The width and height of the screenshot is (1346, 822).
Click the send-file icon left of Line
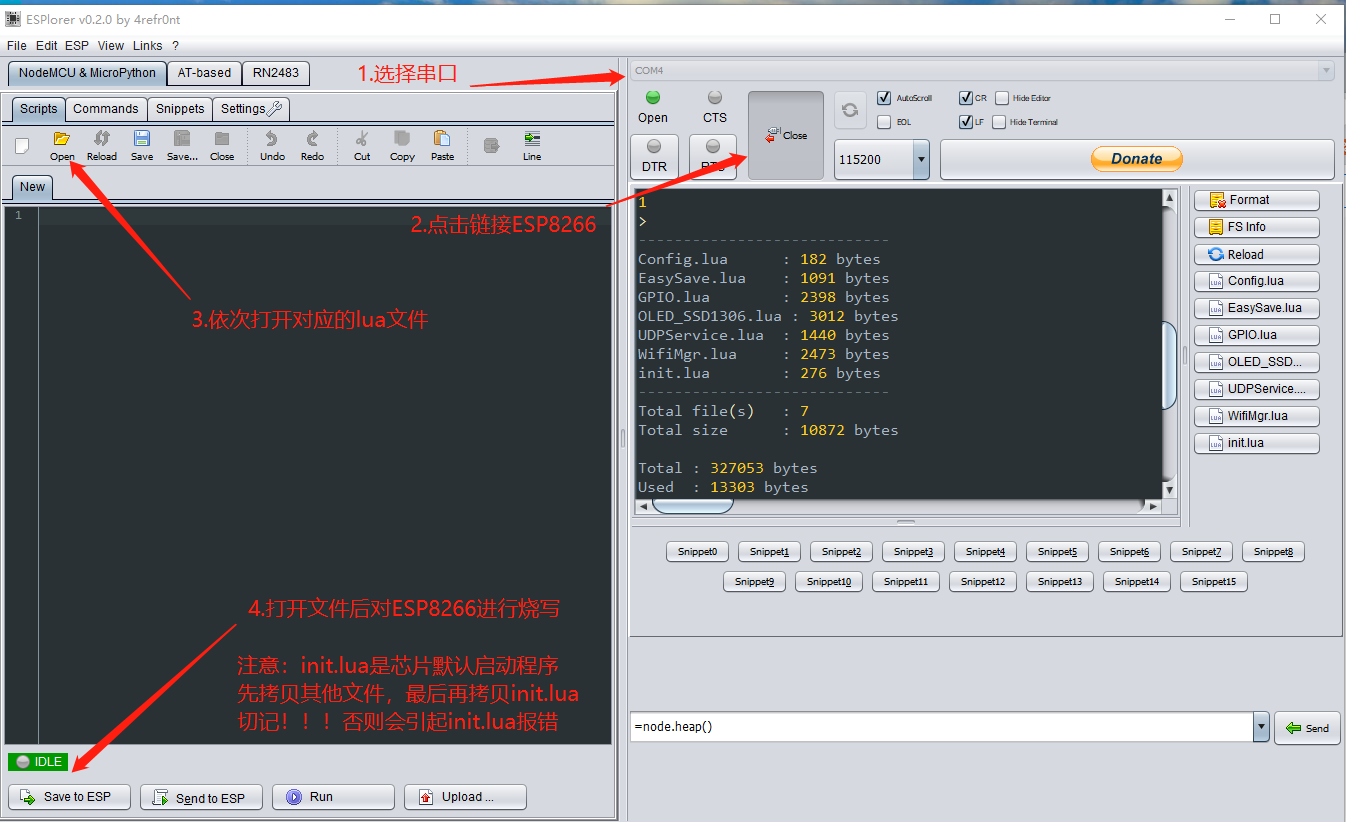(x=491, y=146)
